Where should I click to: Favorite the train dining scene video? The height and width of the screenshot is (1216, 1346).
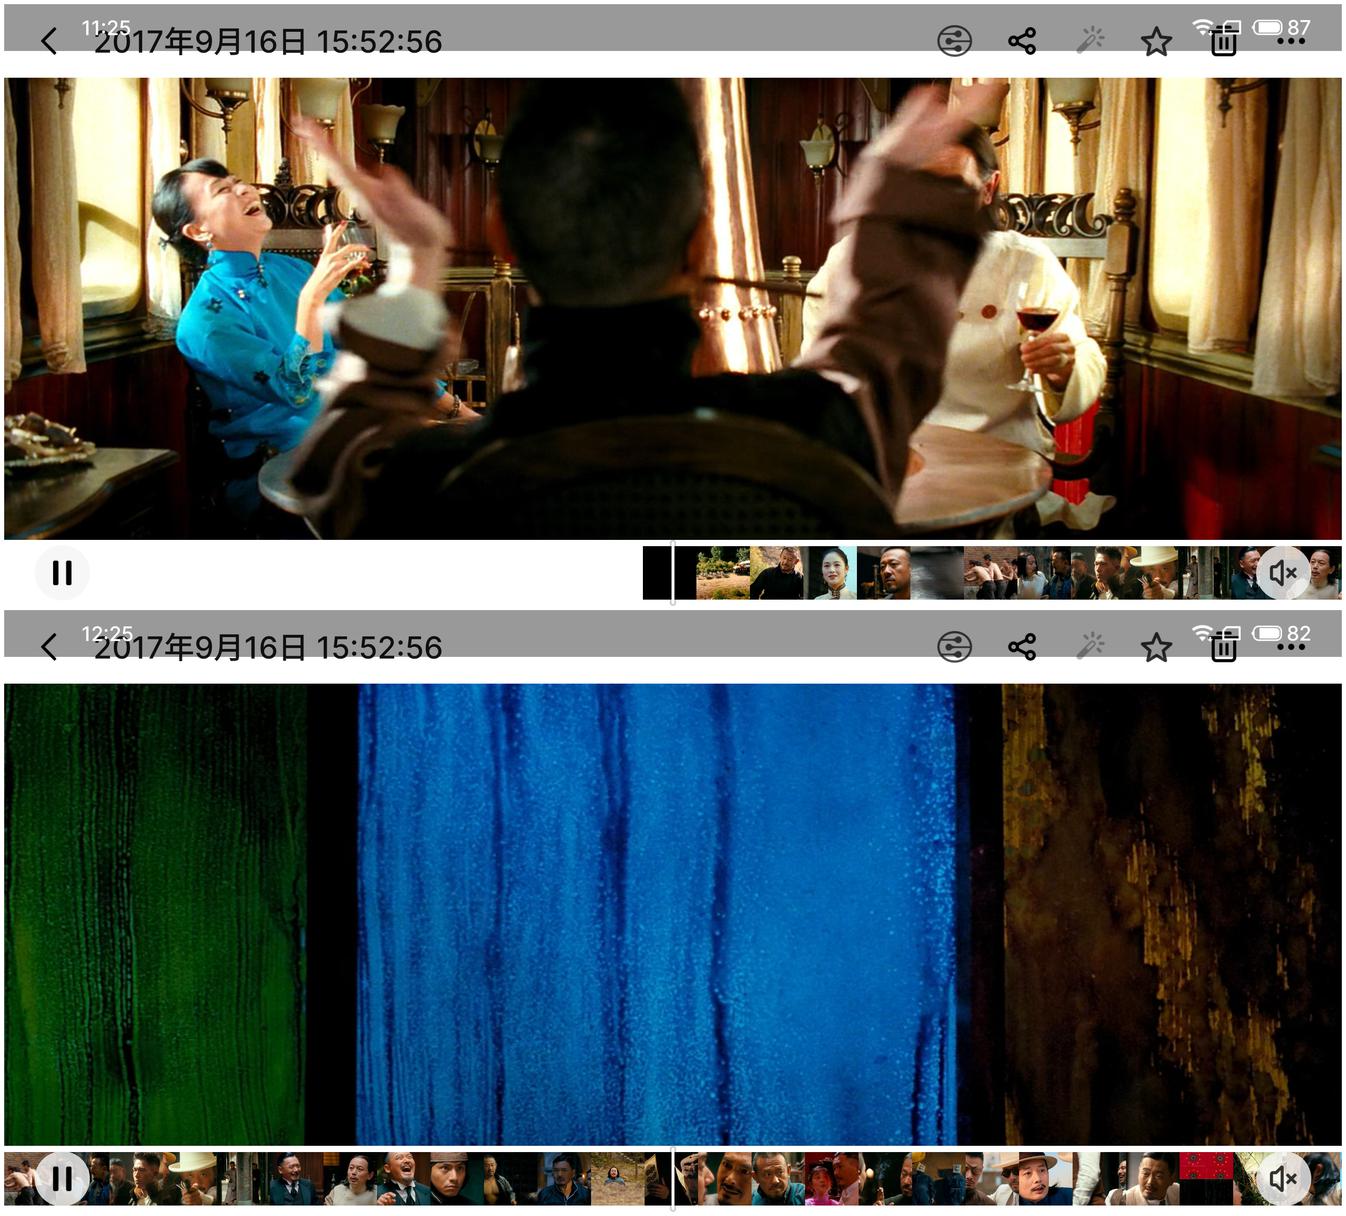1156,42
